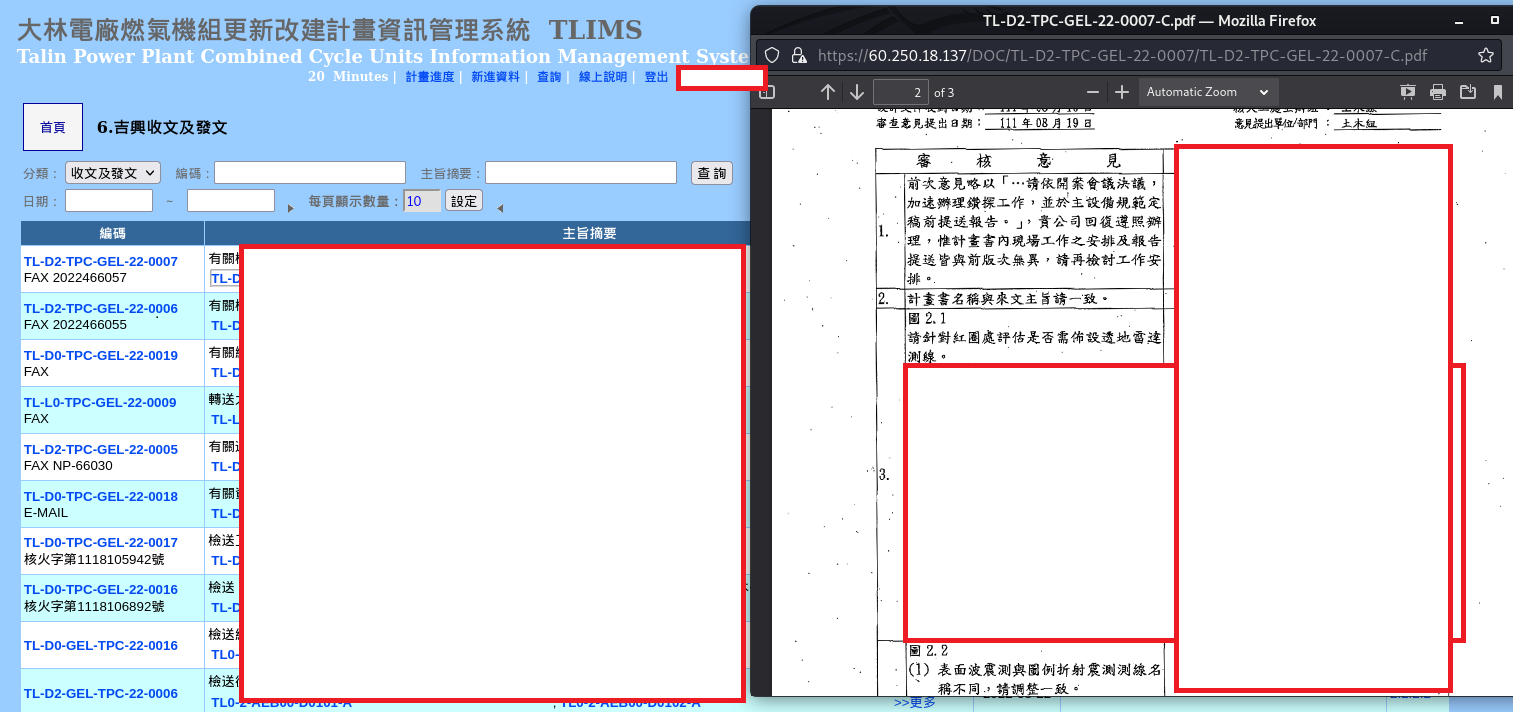Open document TL-D2-GEL-TPC-22-0006
1513x712 pixels.
pyautogui.click(x=101, y=694)
